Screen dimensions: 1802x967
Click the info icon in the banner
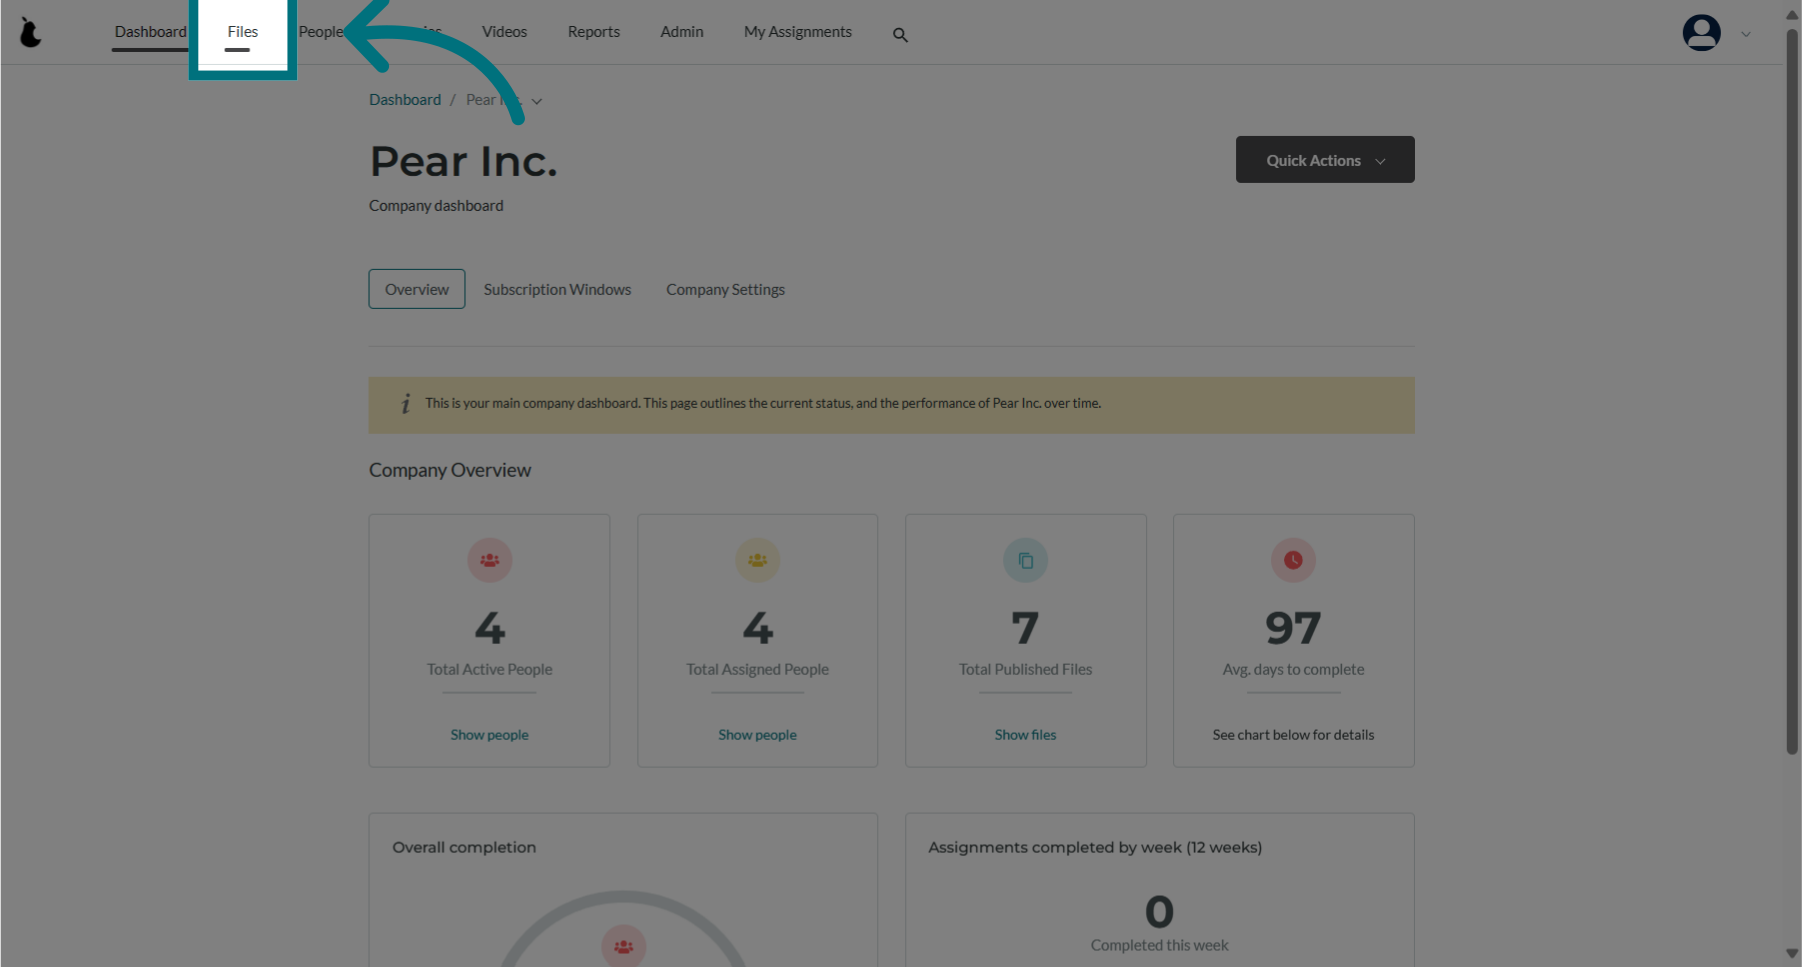click(x=406, y=404)
